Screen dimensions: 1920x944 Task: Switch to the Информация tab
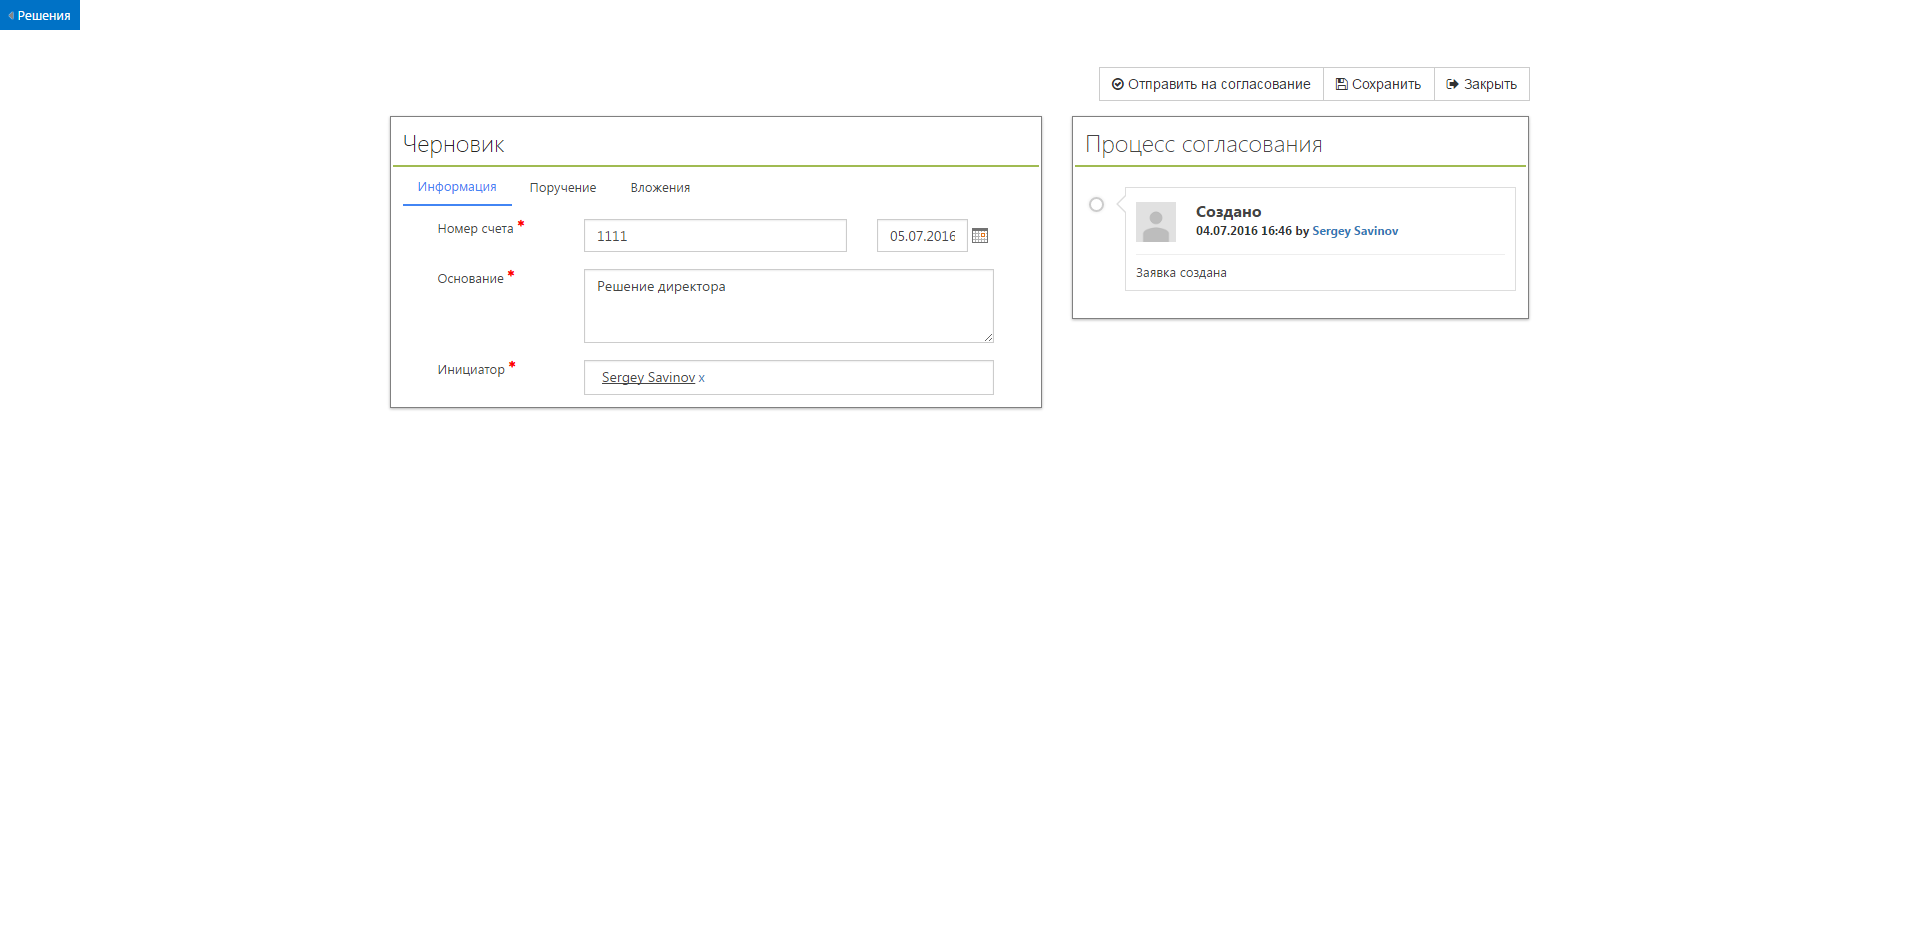click(457, 187)
